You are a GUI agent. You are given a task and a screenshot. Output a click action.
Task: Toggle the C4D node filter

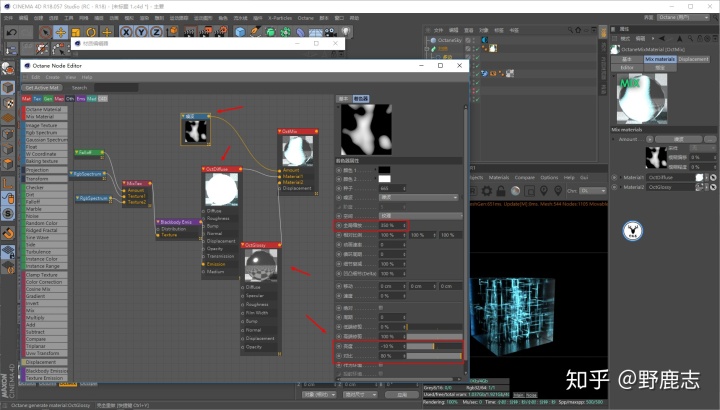103,99
